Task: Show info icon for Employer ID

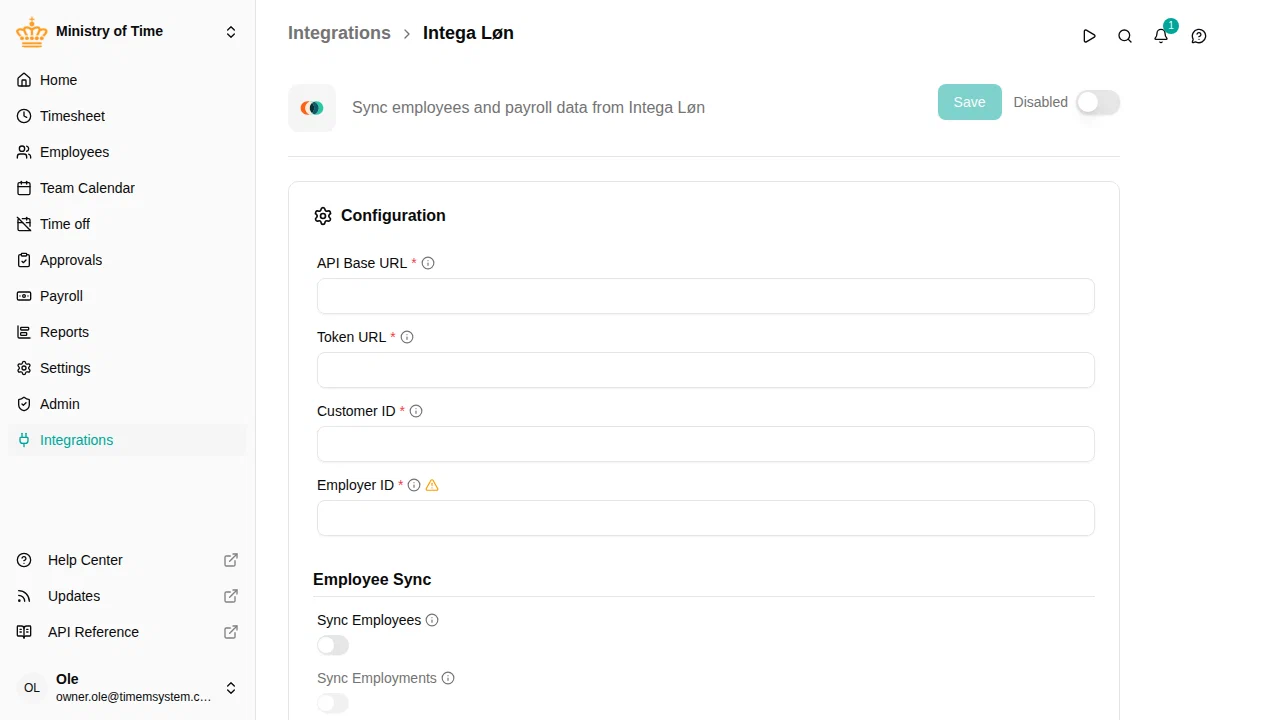Action: tap(414, 485)
